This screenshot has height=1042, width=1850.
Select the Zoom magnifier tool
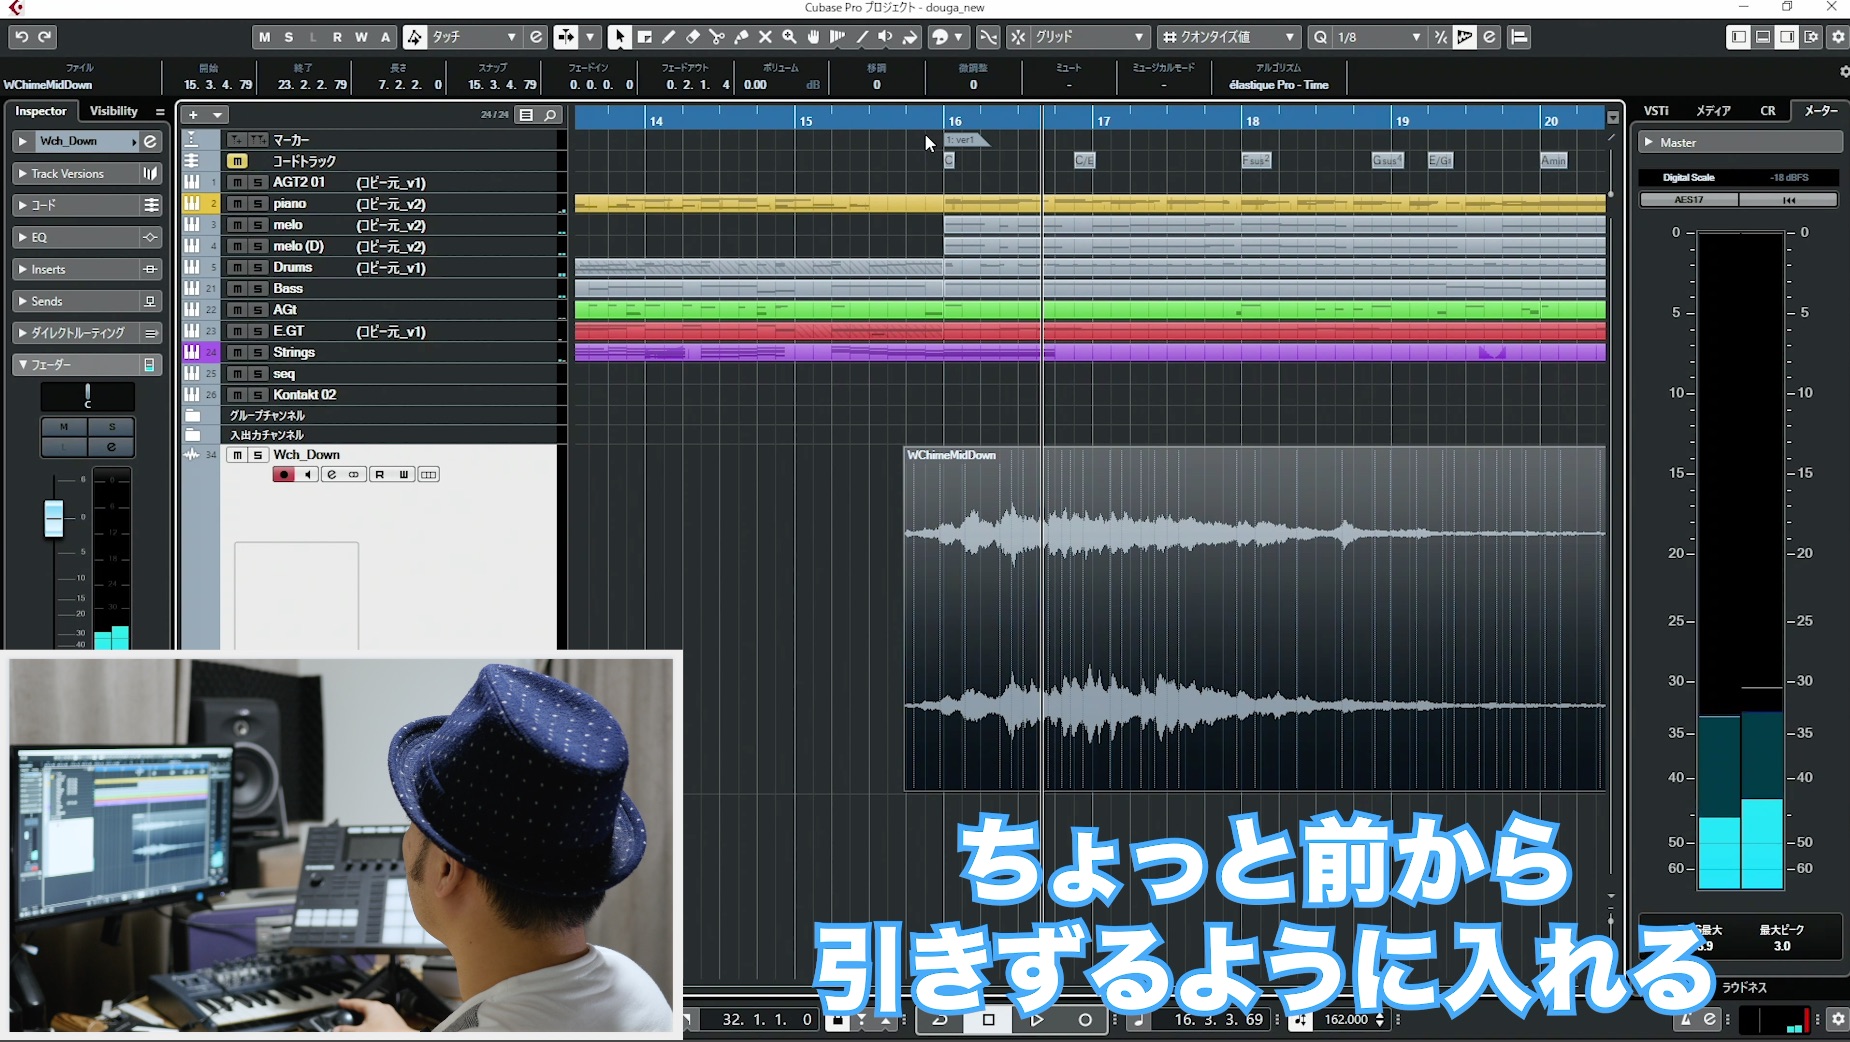pyautogui.click(x=789, y=37)
